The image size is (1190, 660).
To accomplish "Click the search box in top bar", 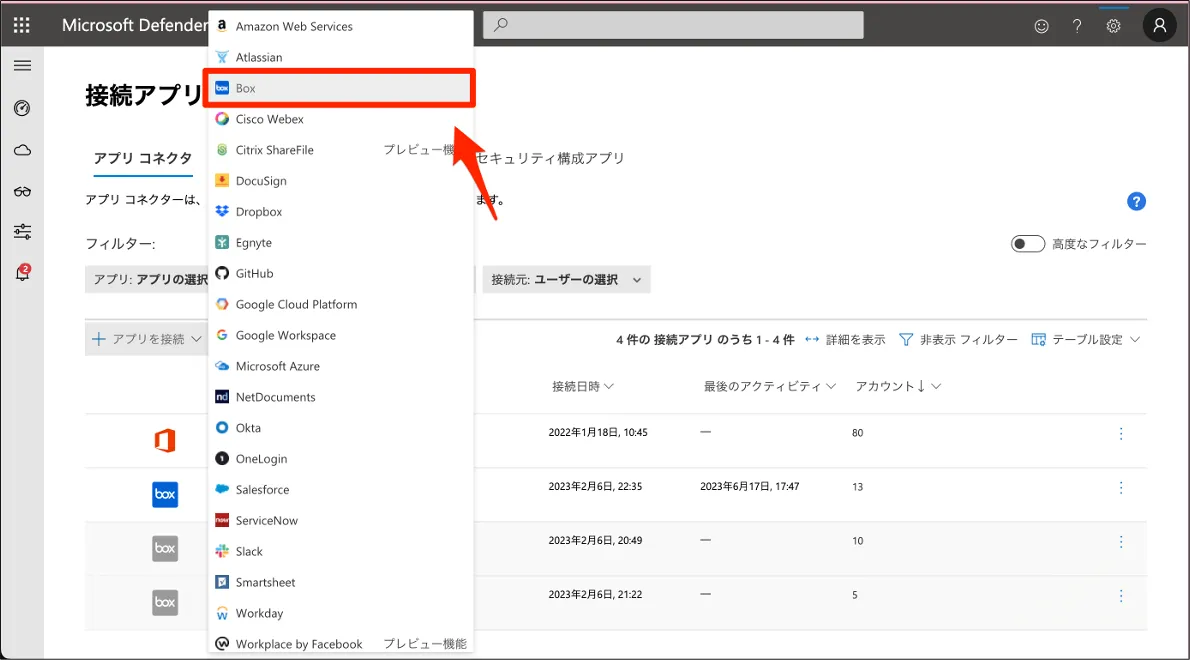I will (673, 25).
